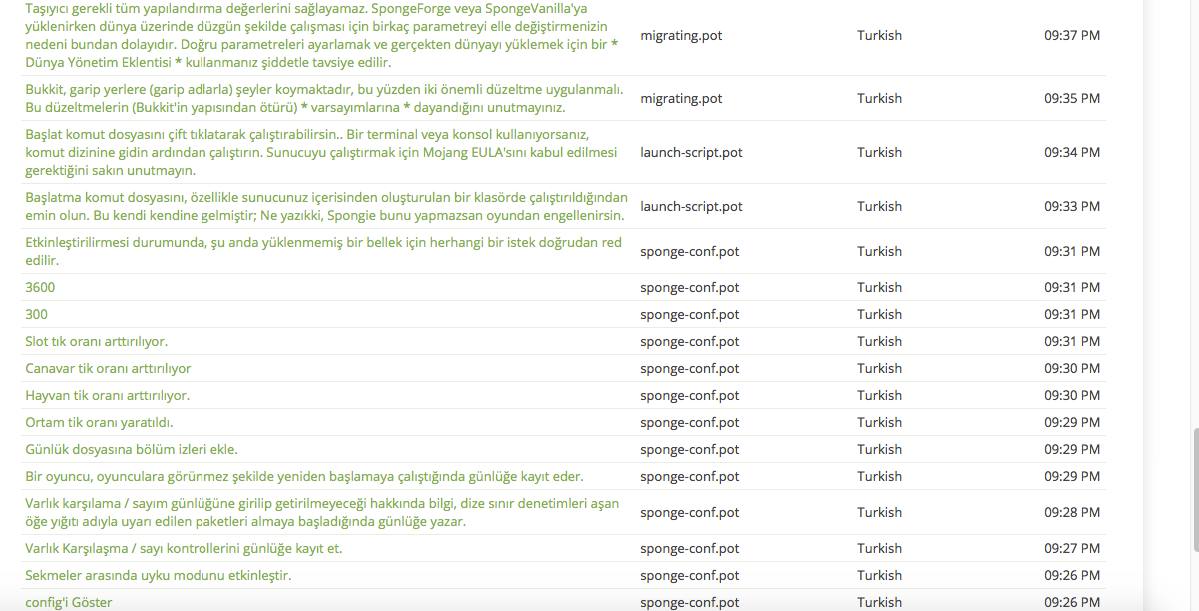Open 'Slot tık oranı arttırılıyor.' translation
1199x611 pixels.
tap(96, 341)
